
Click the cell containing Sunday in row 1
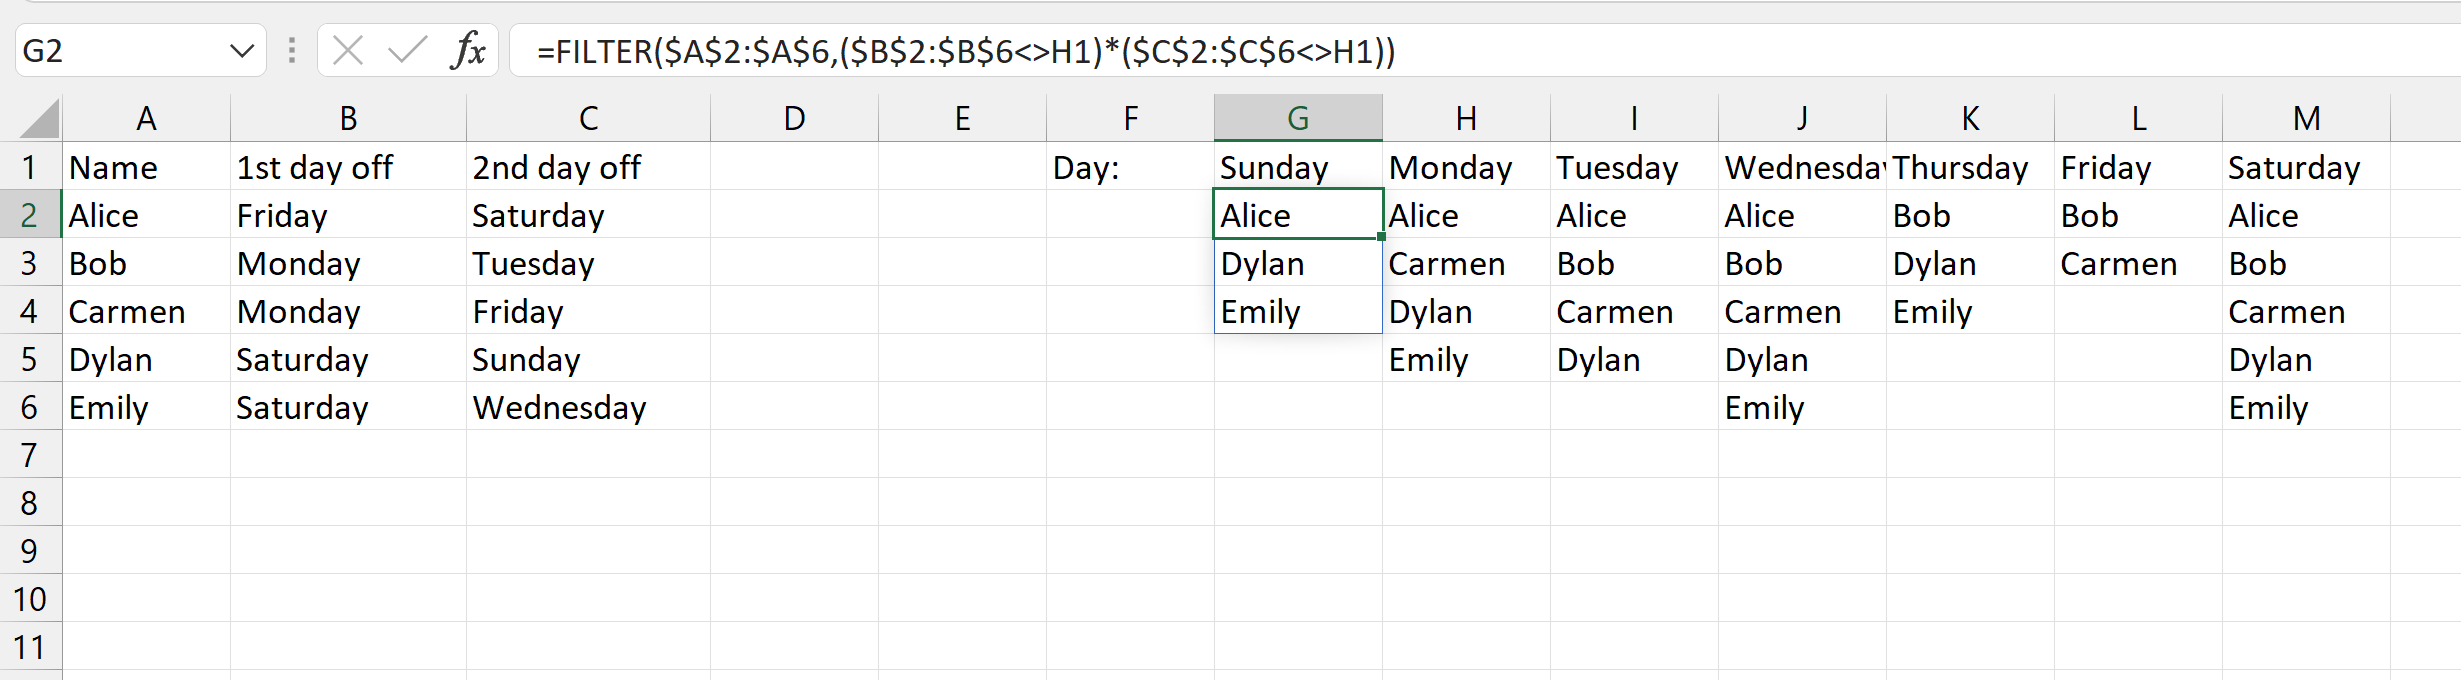click(1297, 167)
